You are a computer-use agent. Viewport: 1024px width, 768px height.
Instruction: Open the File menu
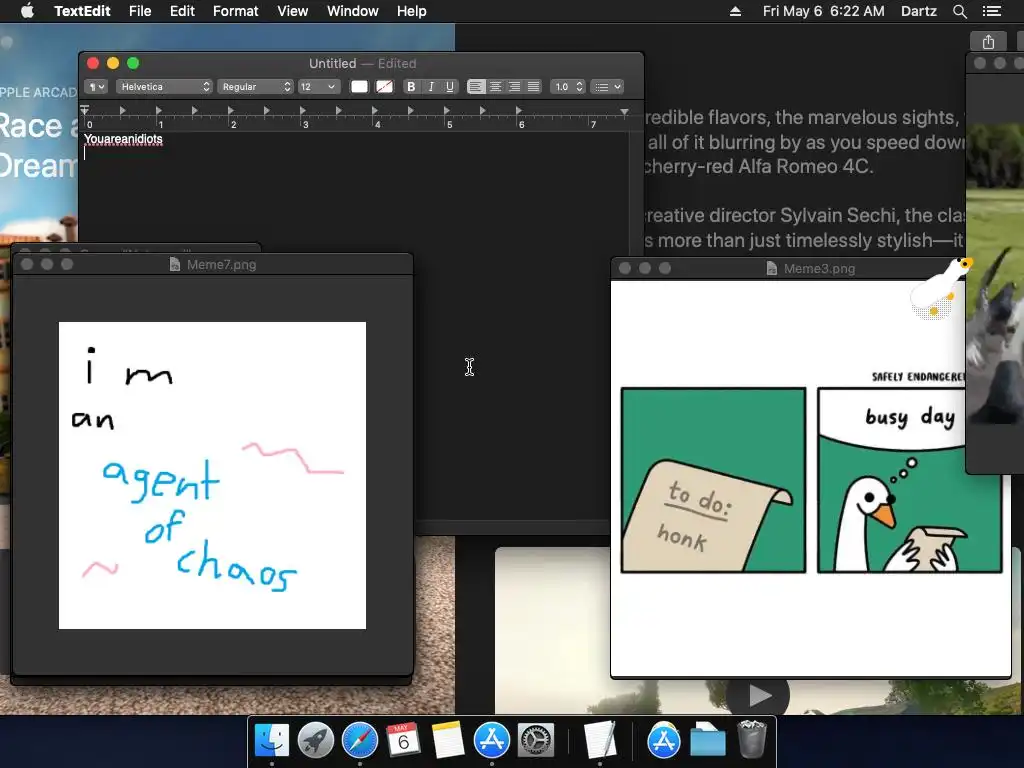tap(140, 11)
